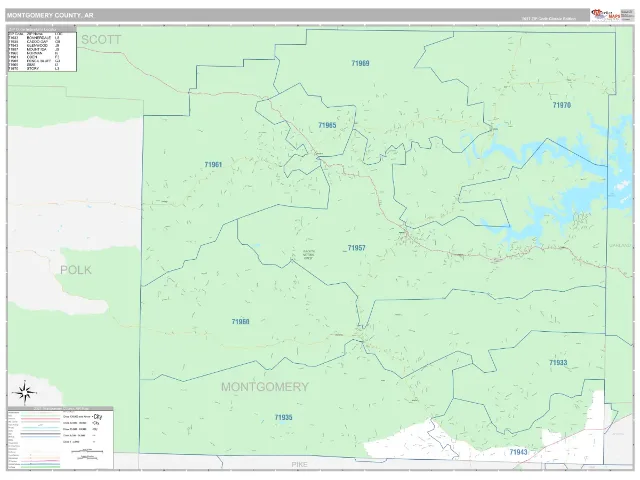Click the red line sample in legend
Viewport: 640px width, 480px height.
coord(40,419)
